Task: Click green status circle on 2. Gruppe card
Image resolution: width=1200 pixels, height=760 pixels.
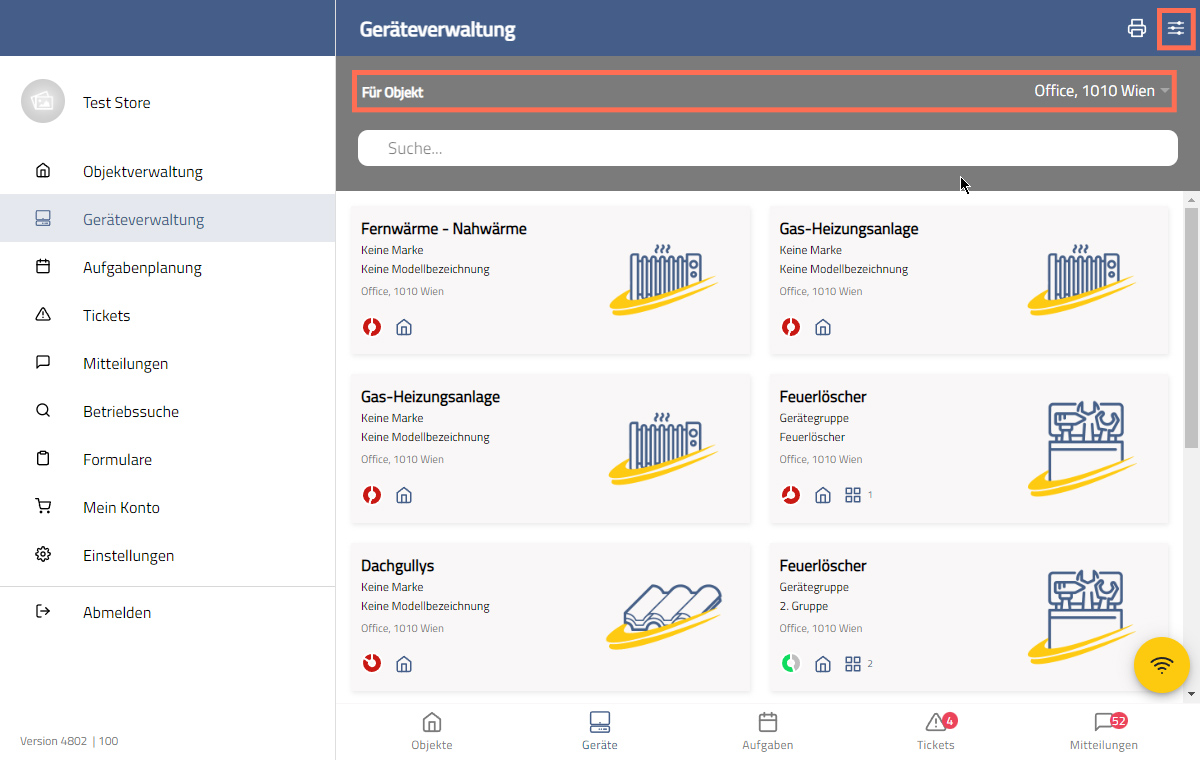Action: 790,664
